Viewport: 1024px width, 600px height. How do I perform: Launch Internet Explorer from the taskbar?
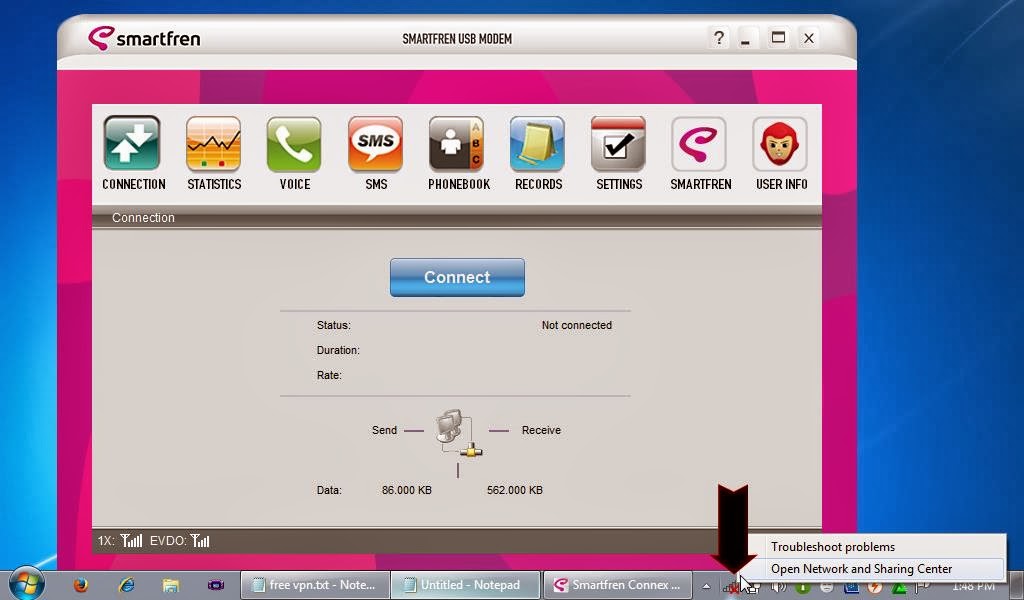point(126,585)
